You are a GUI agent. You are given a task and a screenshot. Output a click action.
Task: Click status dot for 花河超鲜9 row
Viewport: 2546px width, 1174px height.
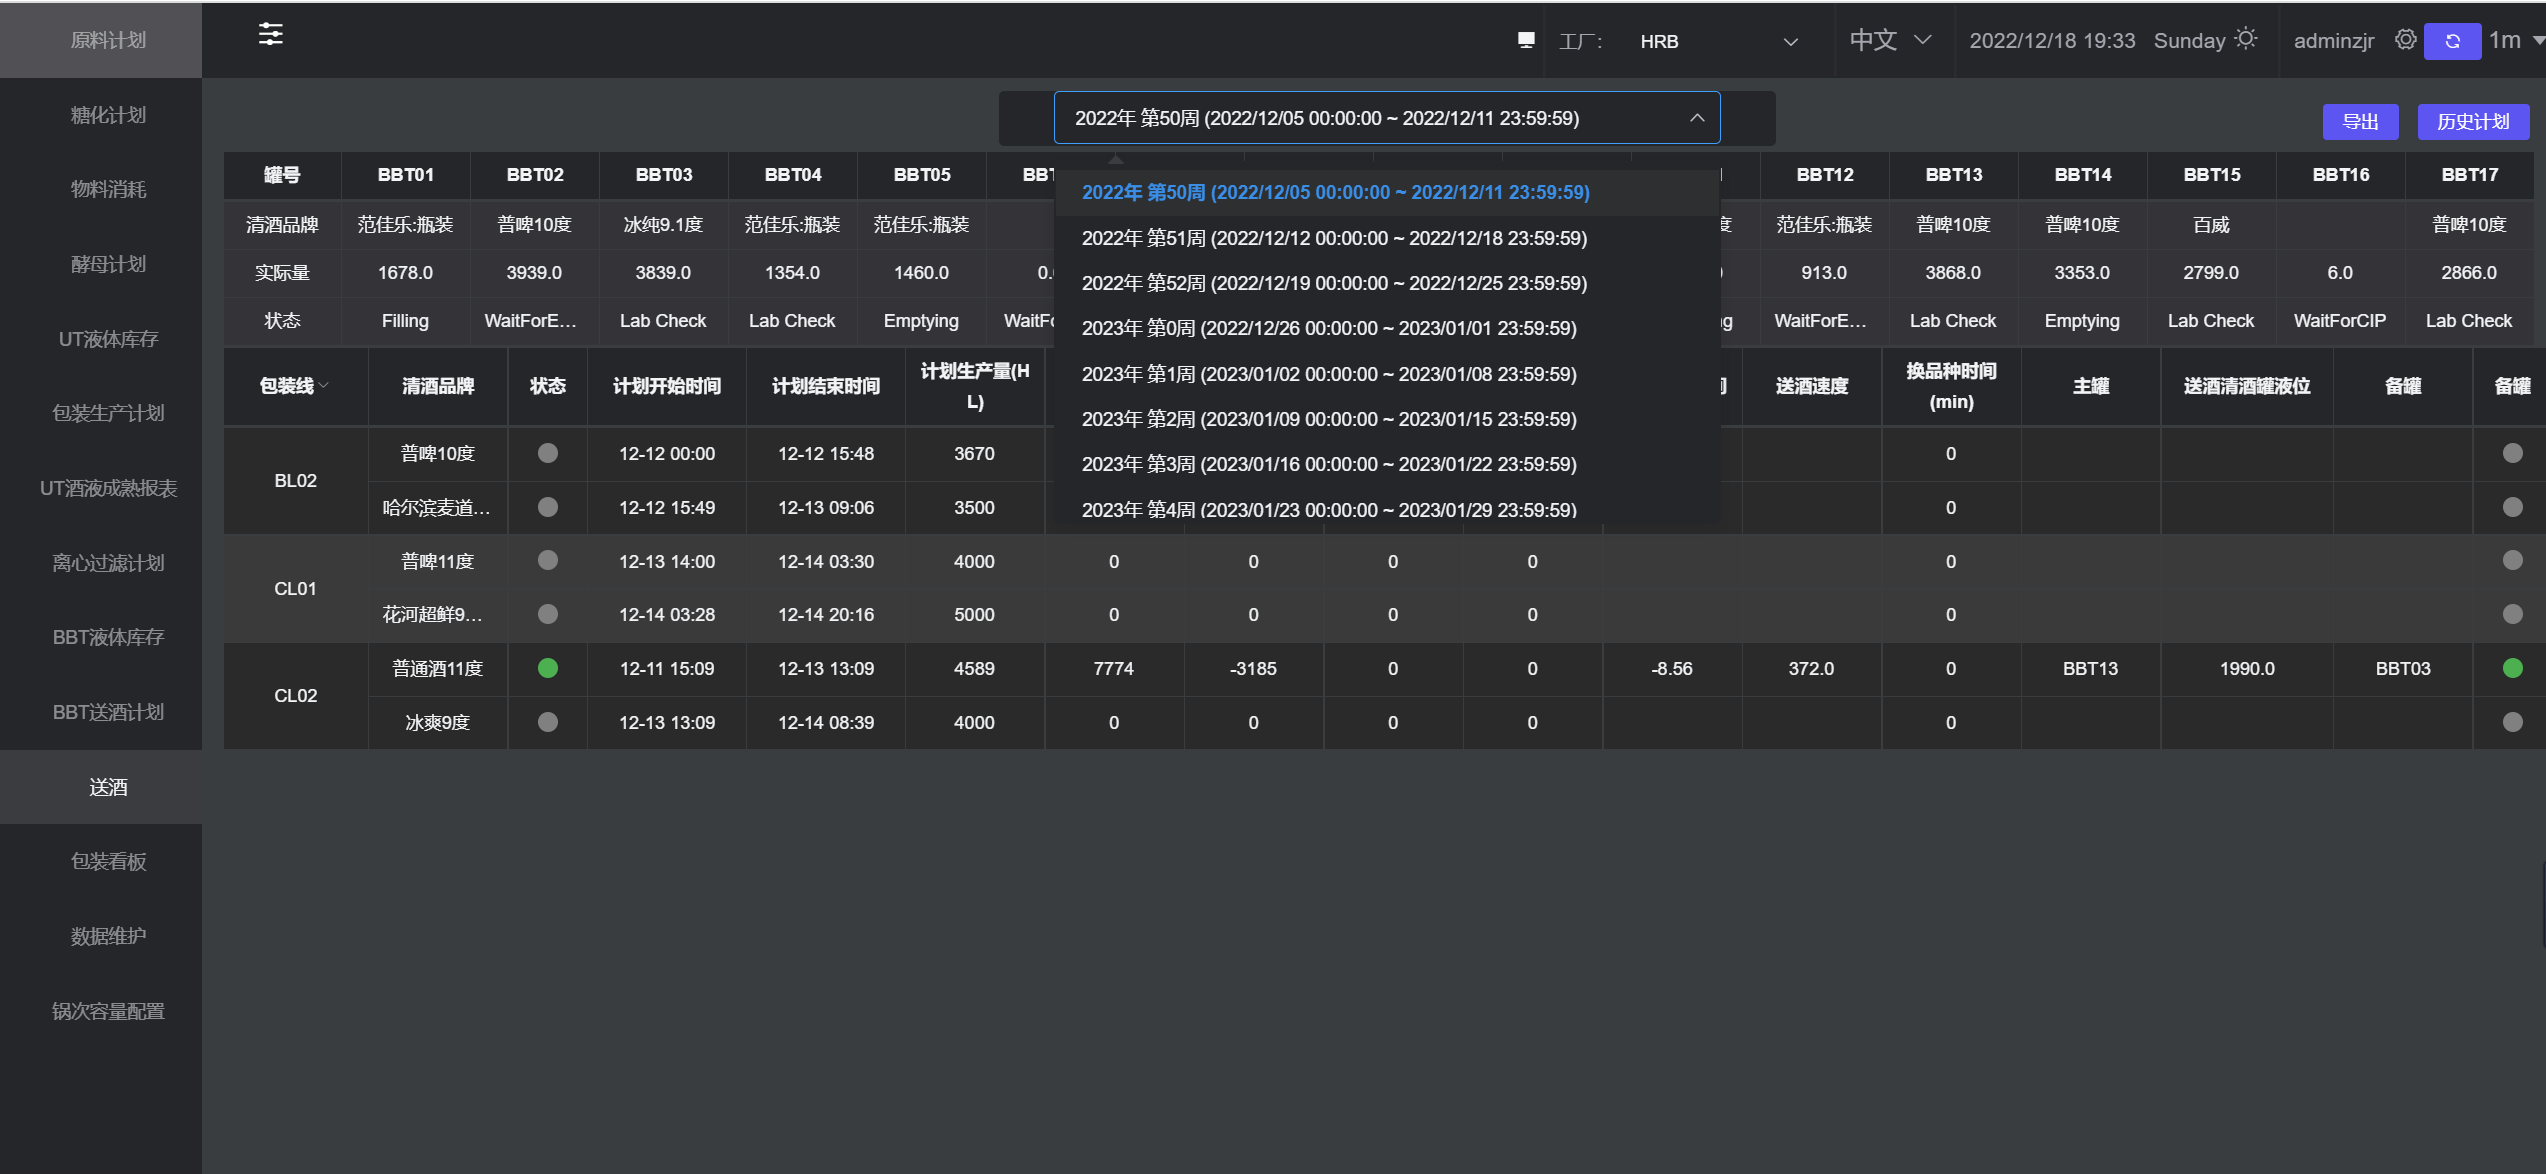(x=548, y=614)
